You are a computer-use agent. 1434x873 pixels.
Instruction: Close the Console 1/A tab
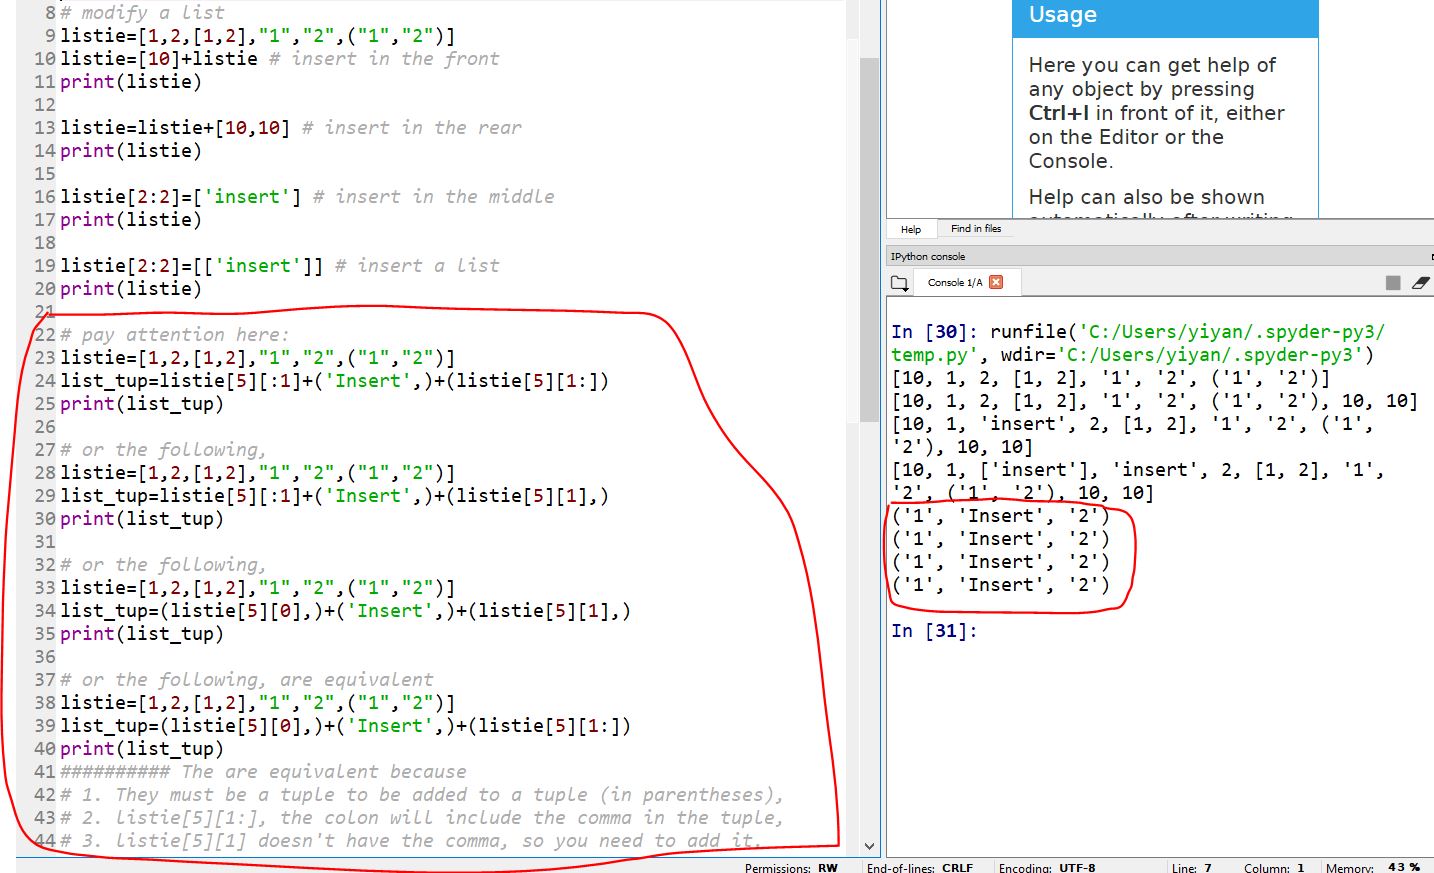996,282
